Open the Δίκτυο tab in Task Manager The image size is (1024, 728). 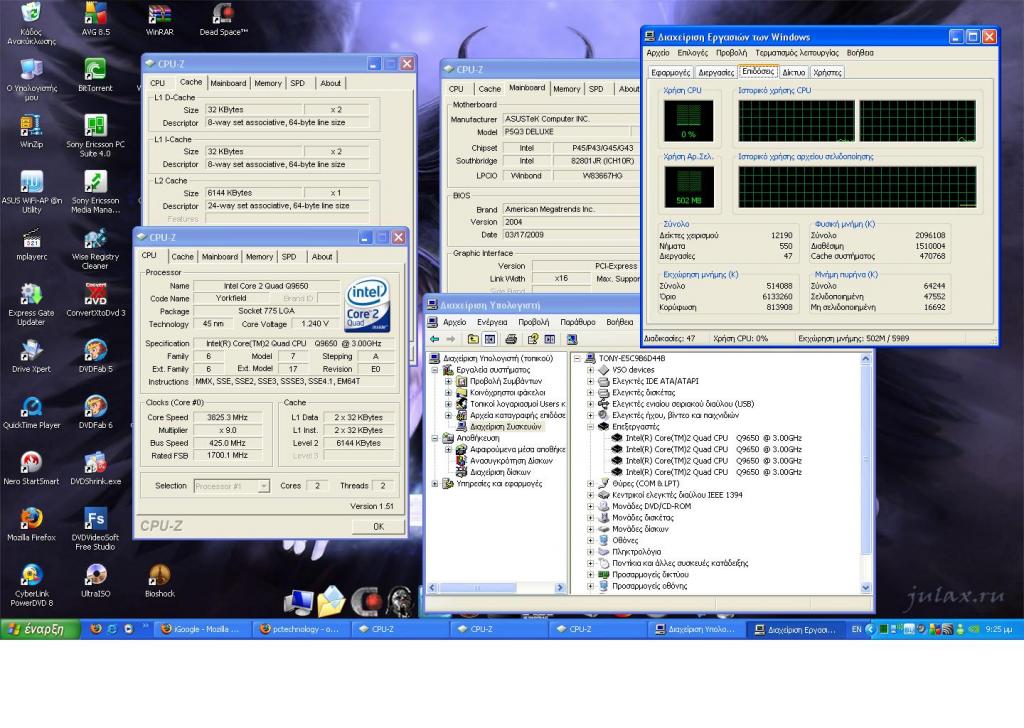pos(793,72)
